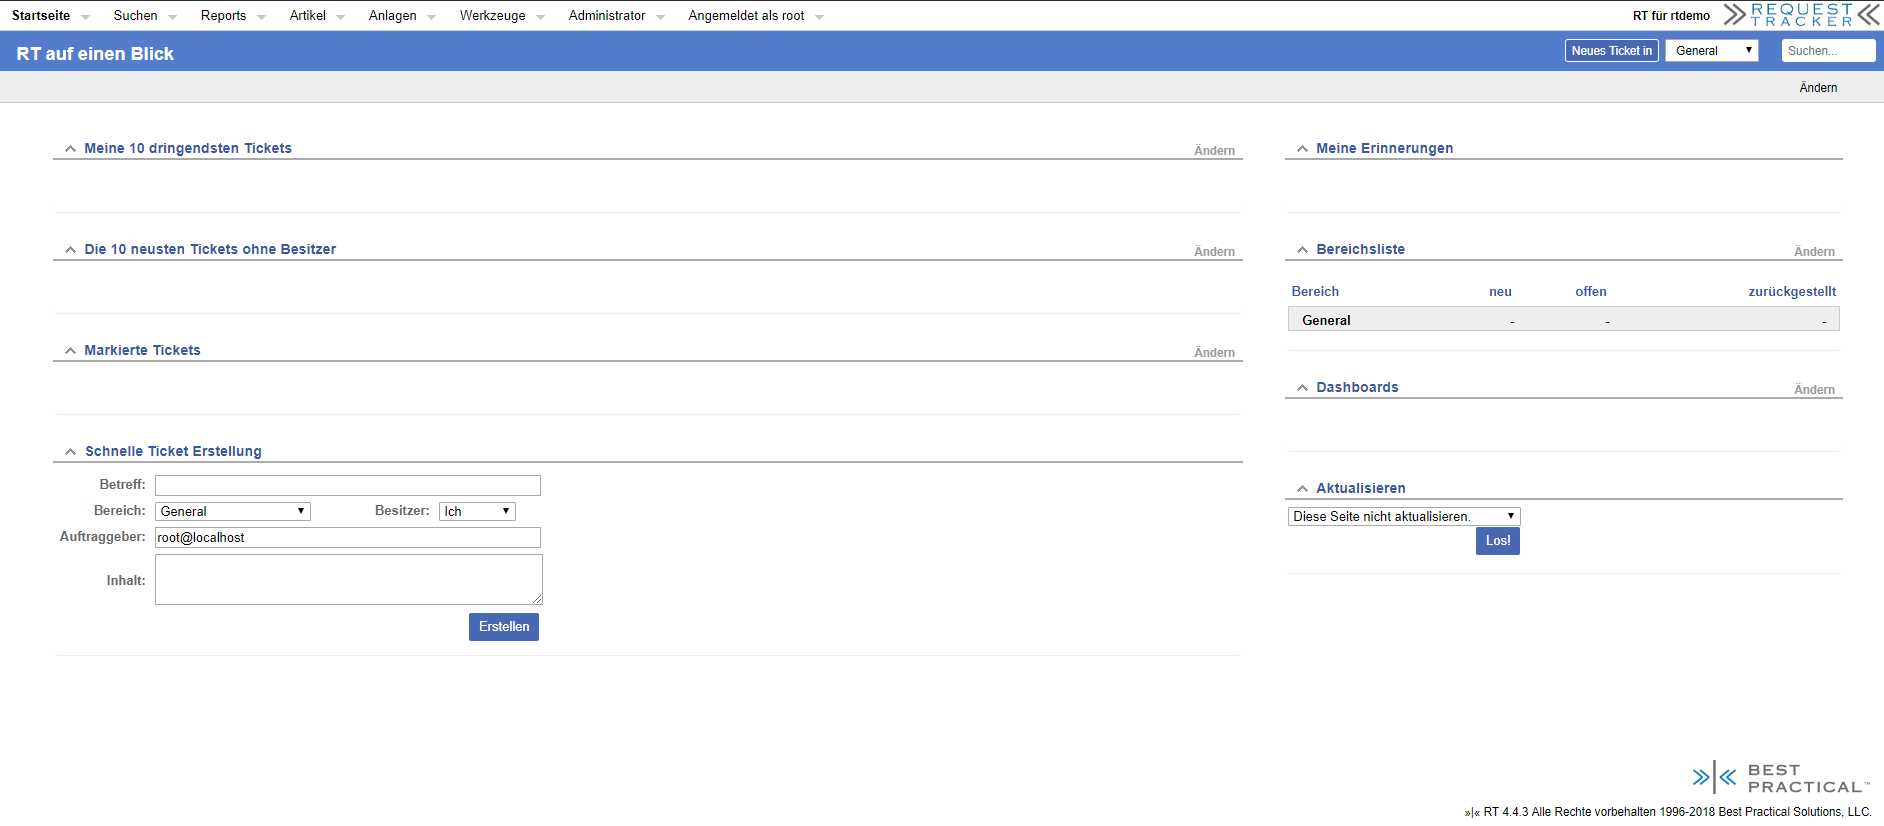Collapse the Markierte Tickets panel

coord(70,351)
